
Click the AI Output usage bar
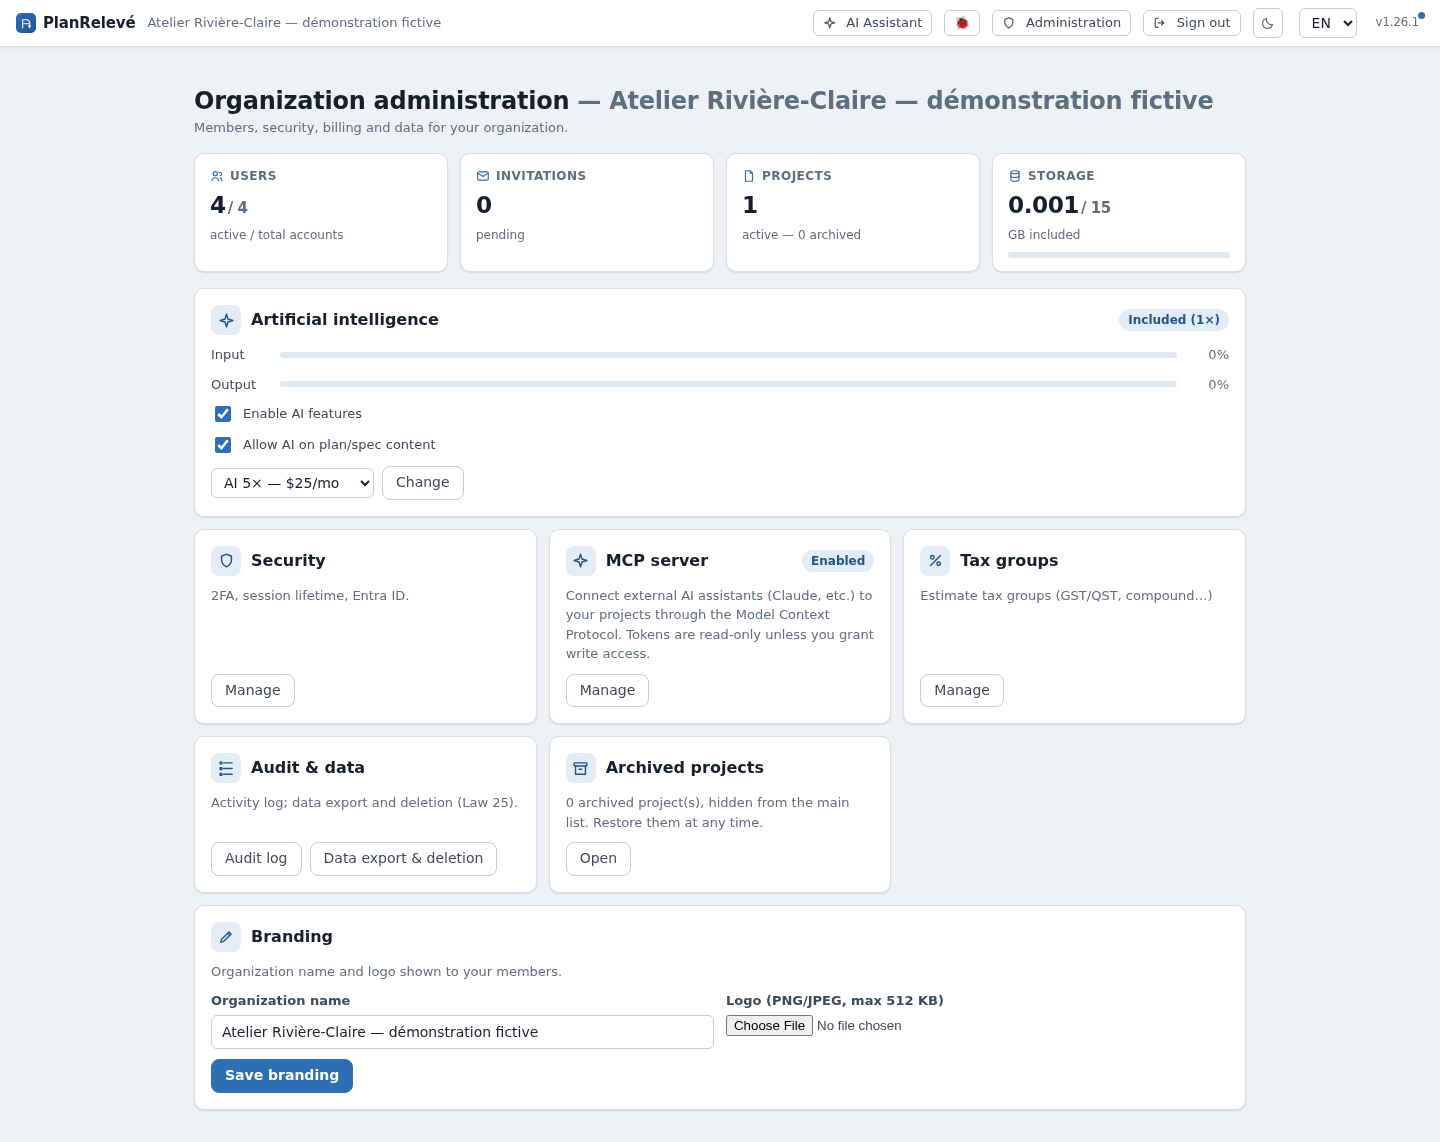tap(728, 385)
